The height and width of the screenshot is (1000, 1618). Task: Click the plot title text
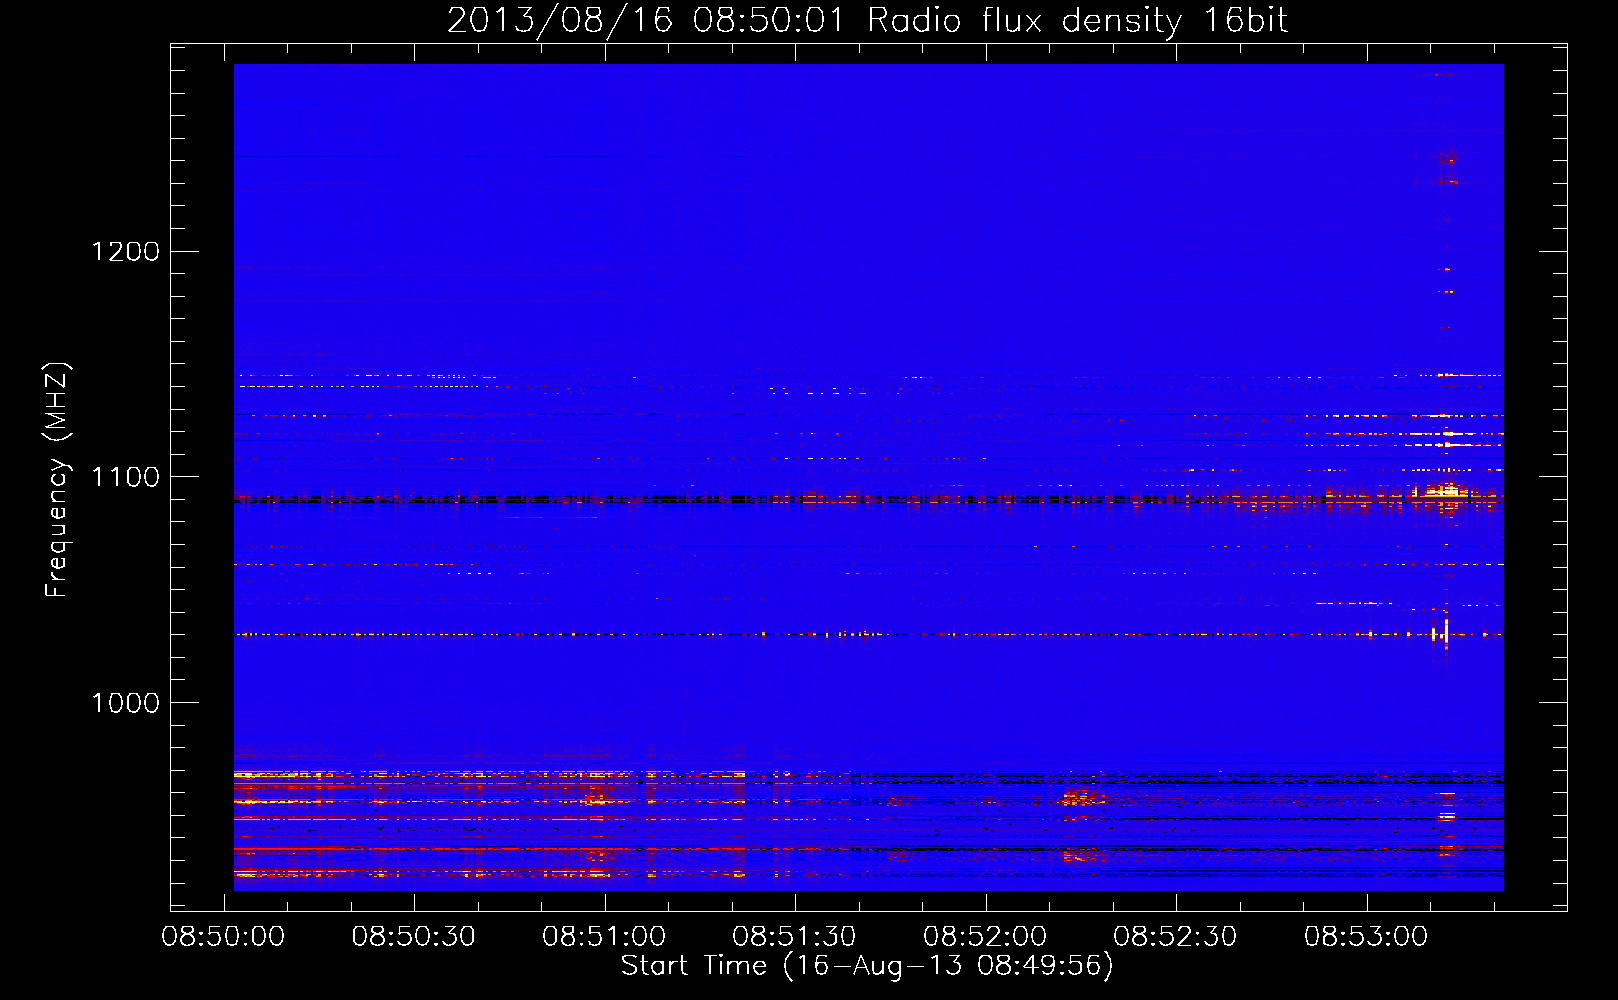867,21
